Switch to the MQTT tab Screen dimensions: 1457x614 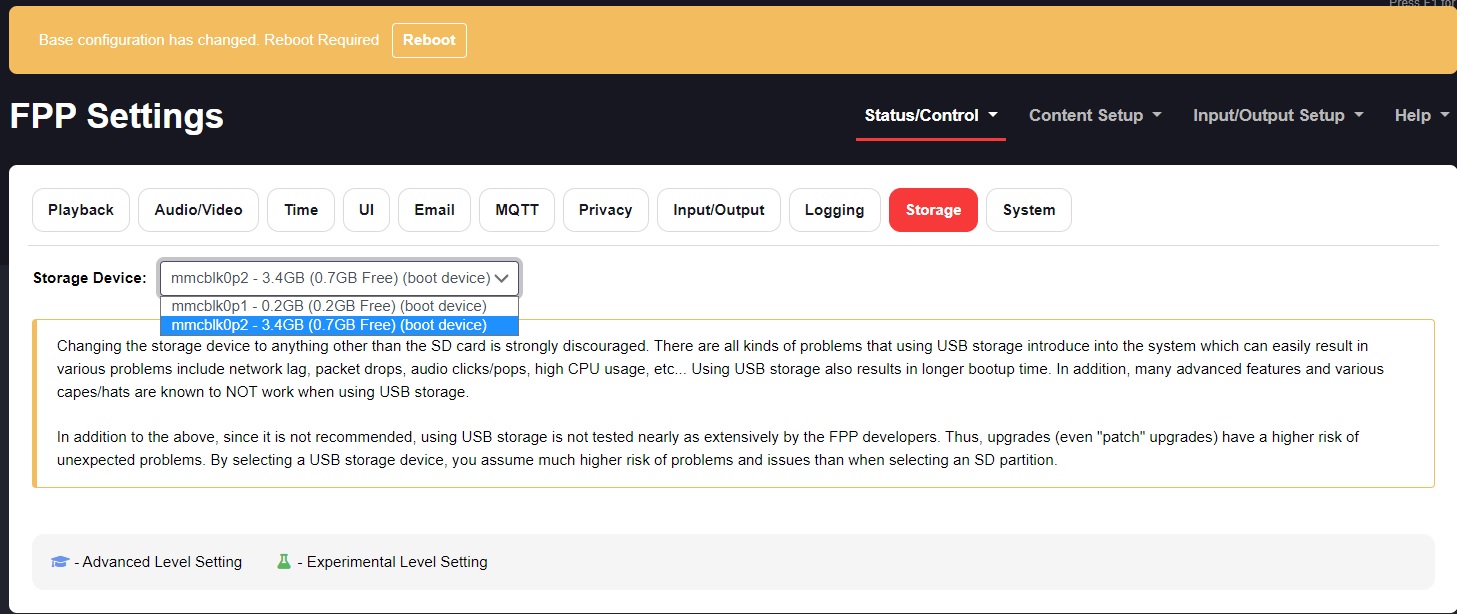(x=516, y=210)
